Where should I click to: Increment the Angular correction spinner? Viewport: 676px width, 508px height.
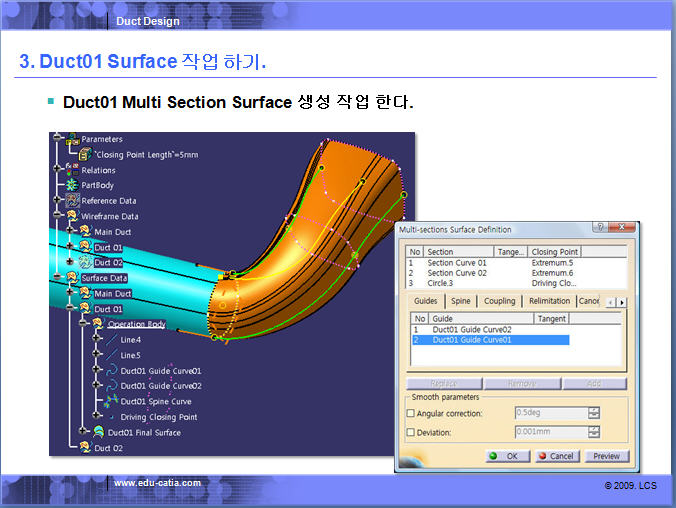coord(594,410)
